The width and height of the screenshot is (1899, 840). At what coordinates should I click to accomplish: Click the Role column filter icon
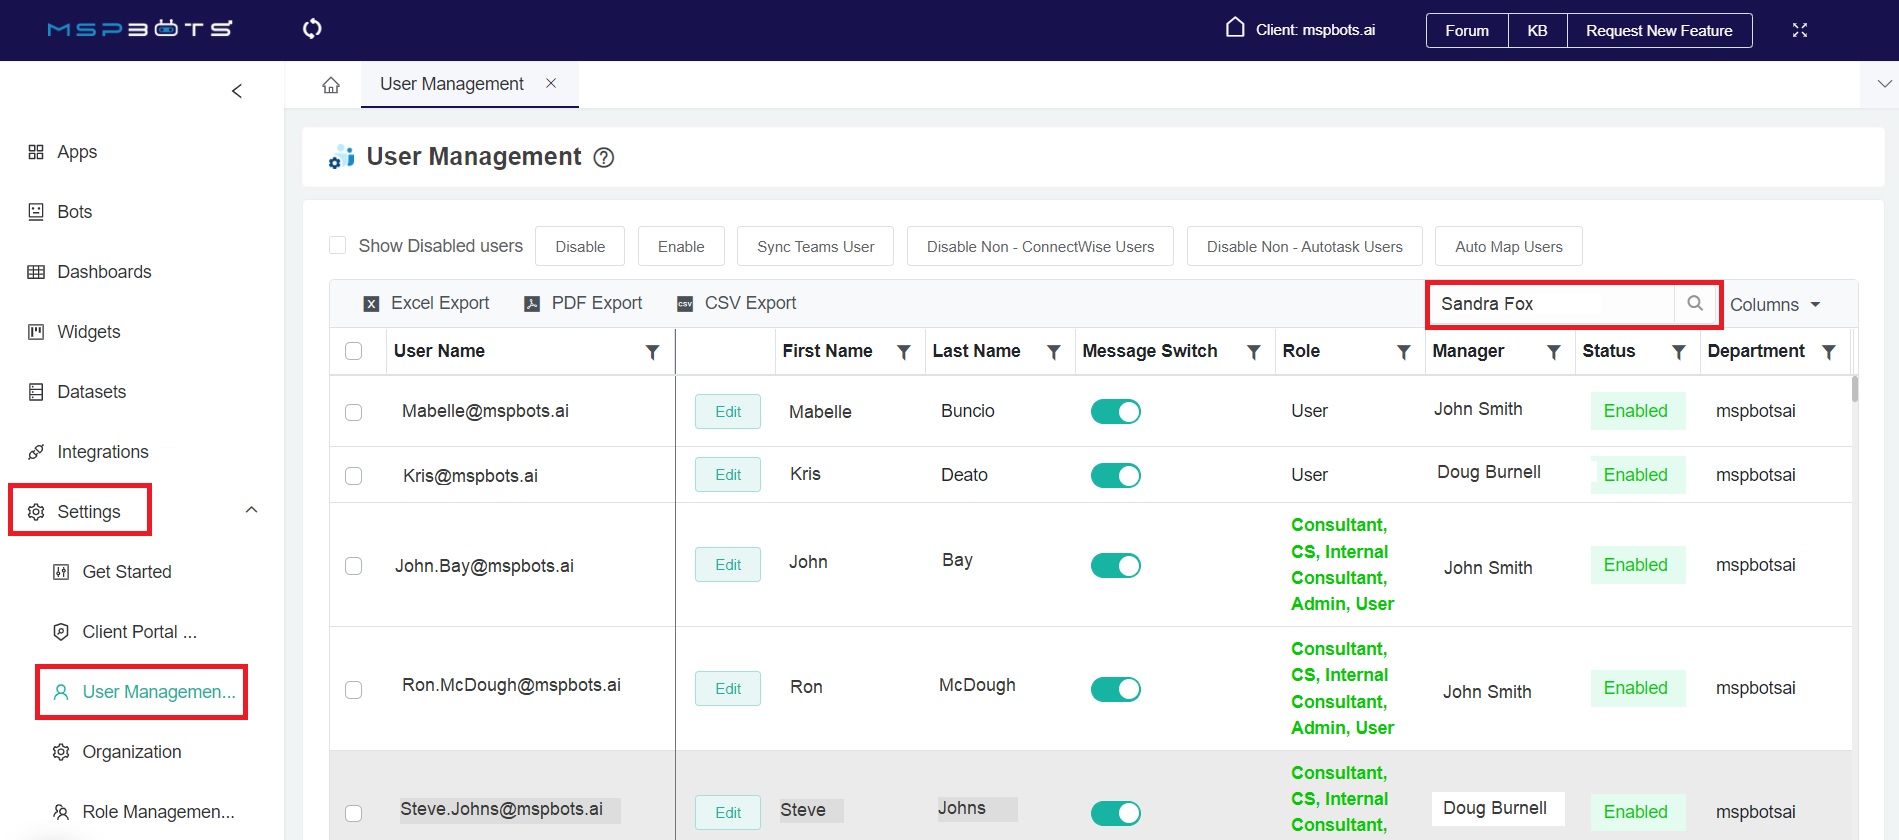point(1403,352)
